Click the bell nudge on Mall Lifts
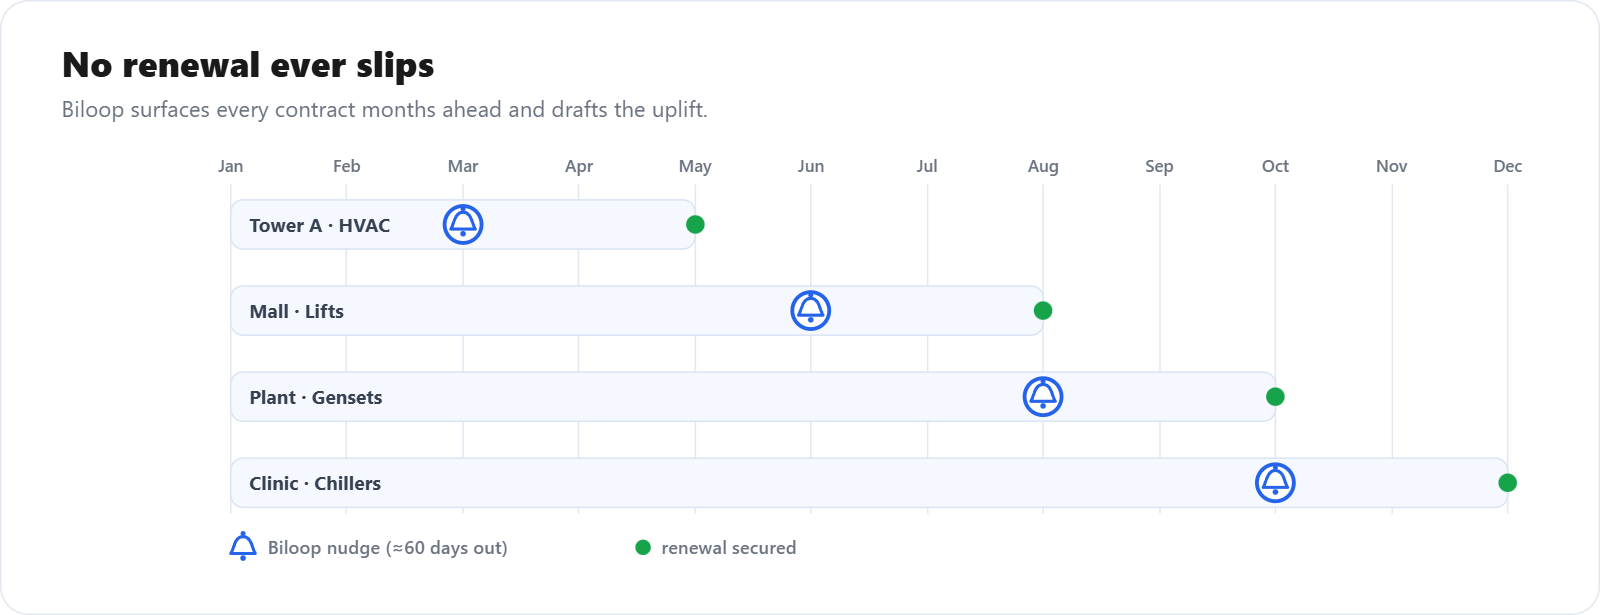 [x=811, y=310]
